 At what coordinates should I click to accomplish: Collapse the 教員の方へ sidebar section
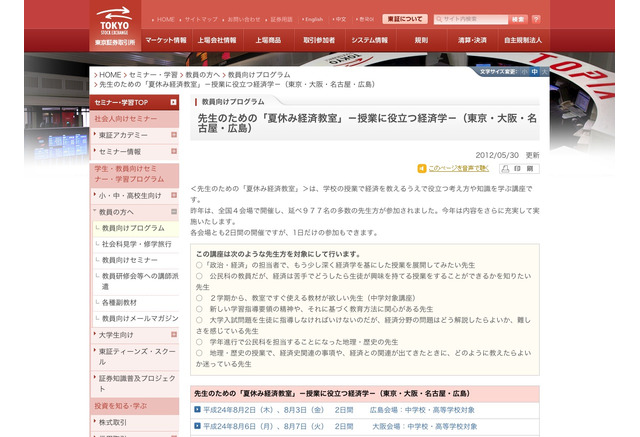(95, 212)
